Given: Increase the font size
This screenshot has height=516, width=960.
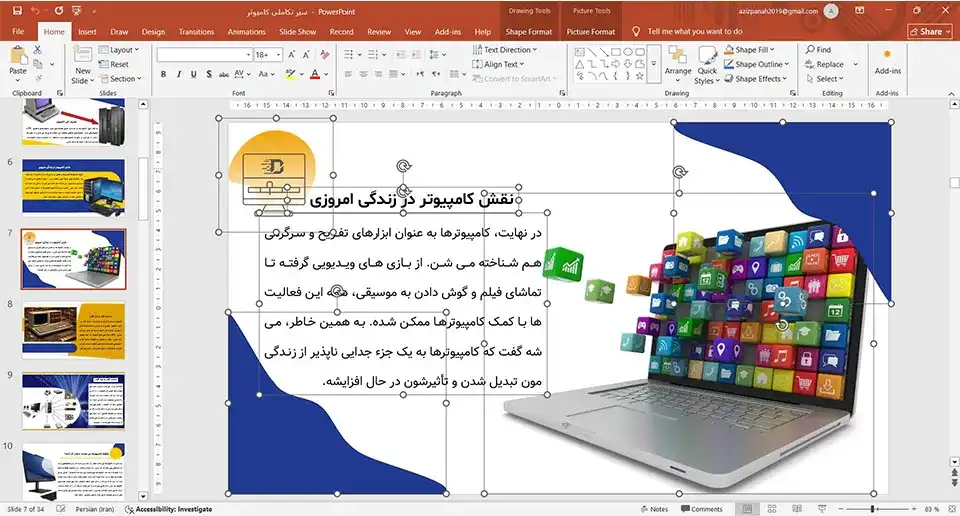Looking at the screenshot, I should click(291, 54).
